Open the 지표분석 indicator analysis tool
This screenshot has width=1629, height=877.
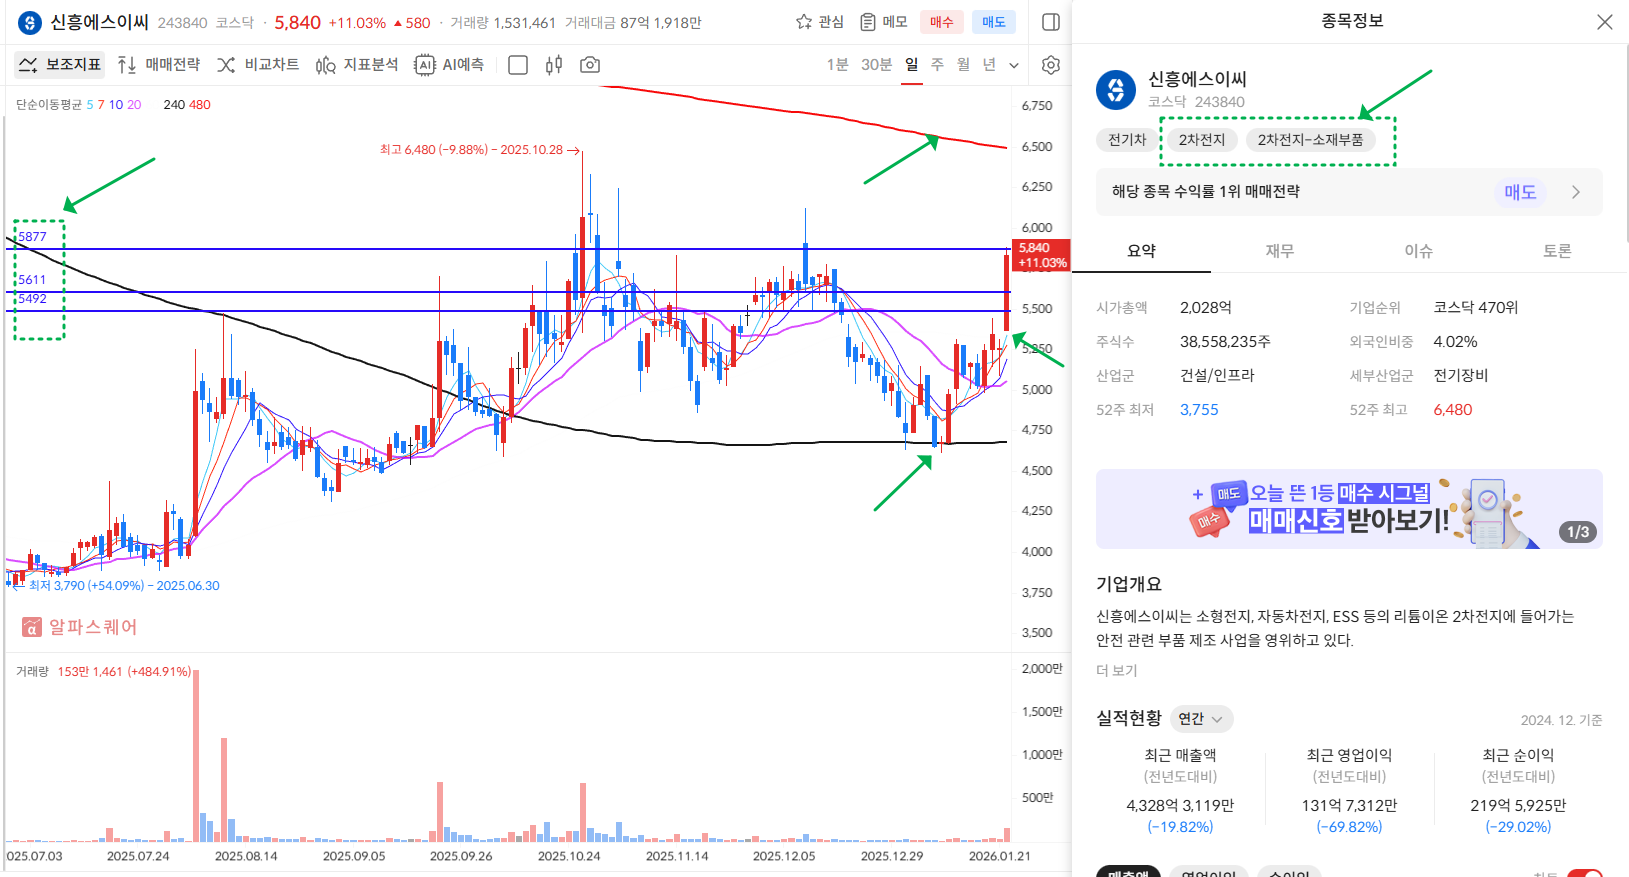tap(357, 65)
